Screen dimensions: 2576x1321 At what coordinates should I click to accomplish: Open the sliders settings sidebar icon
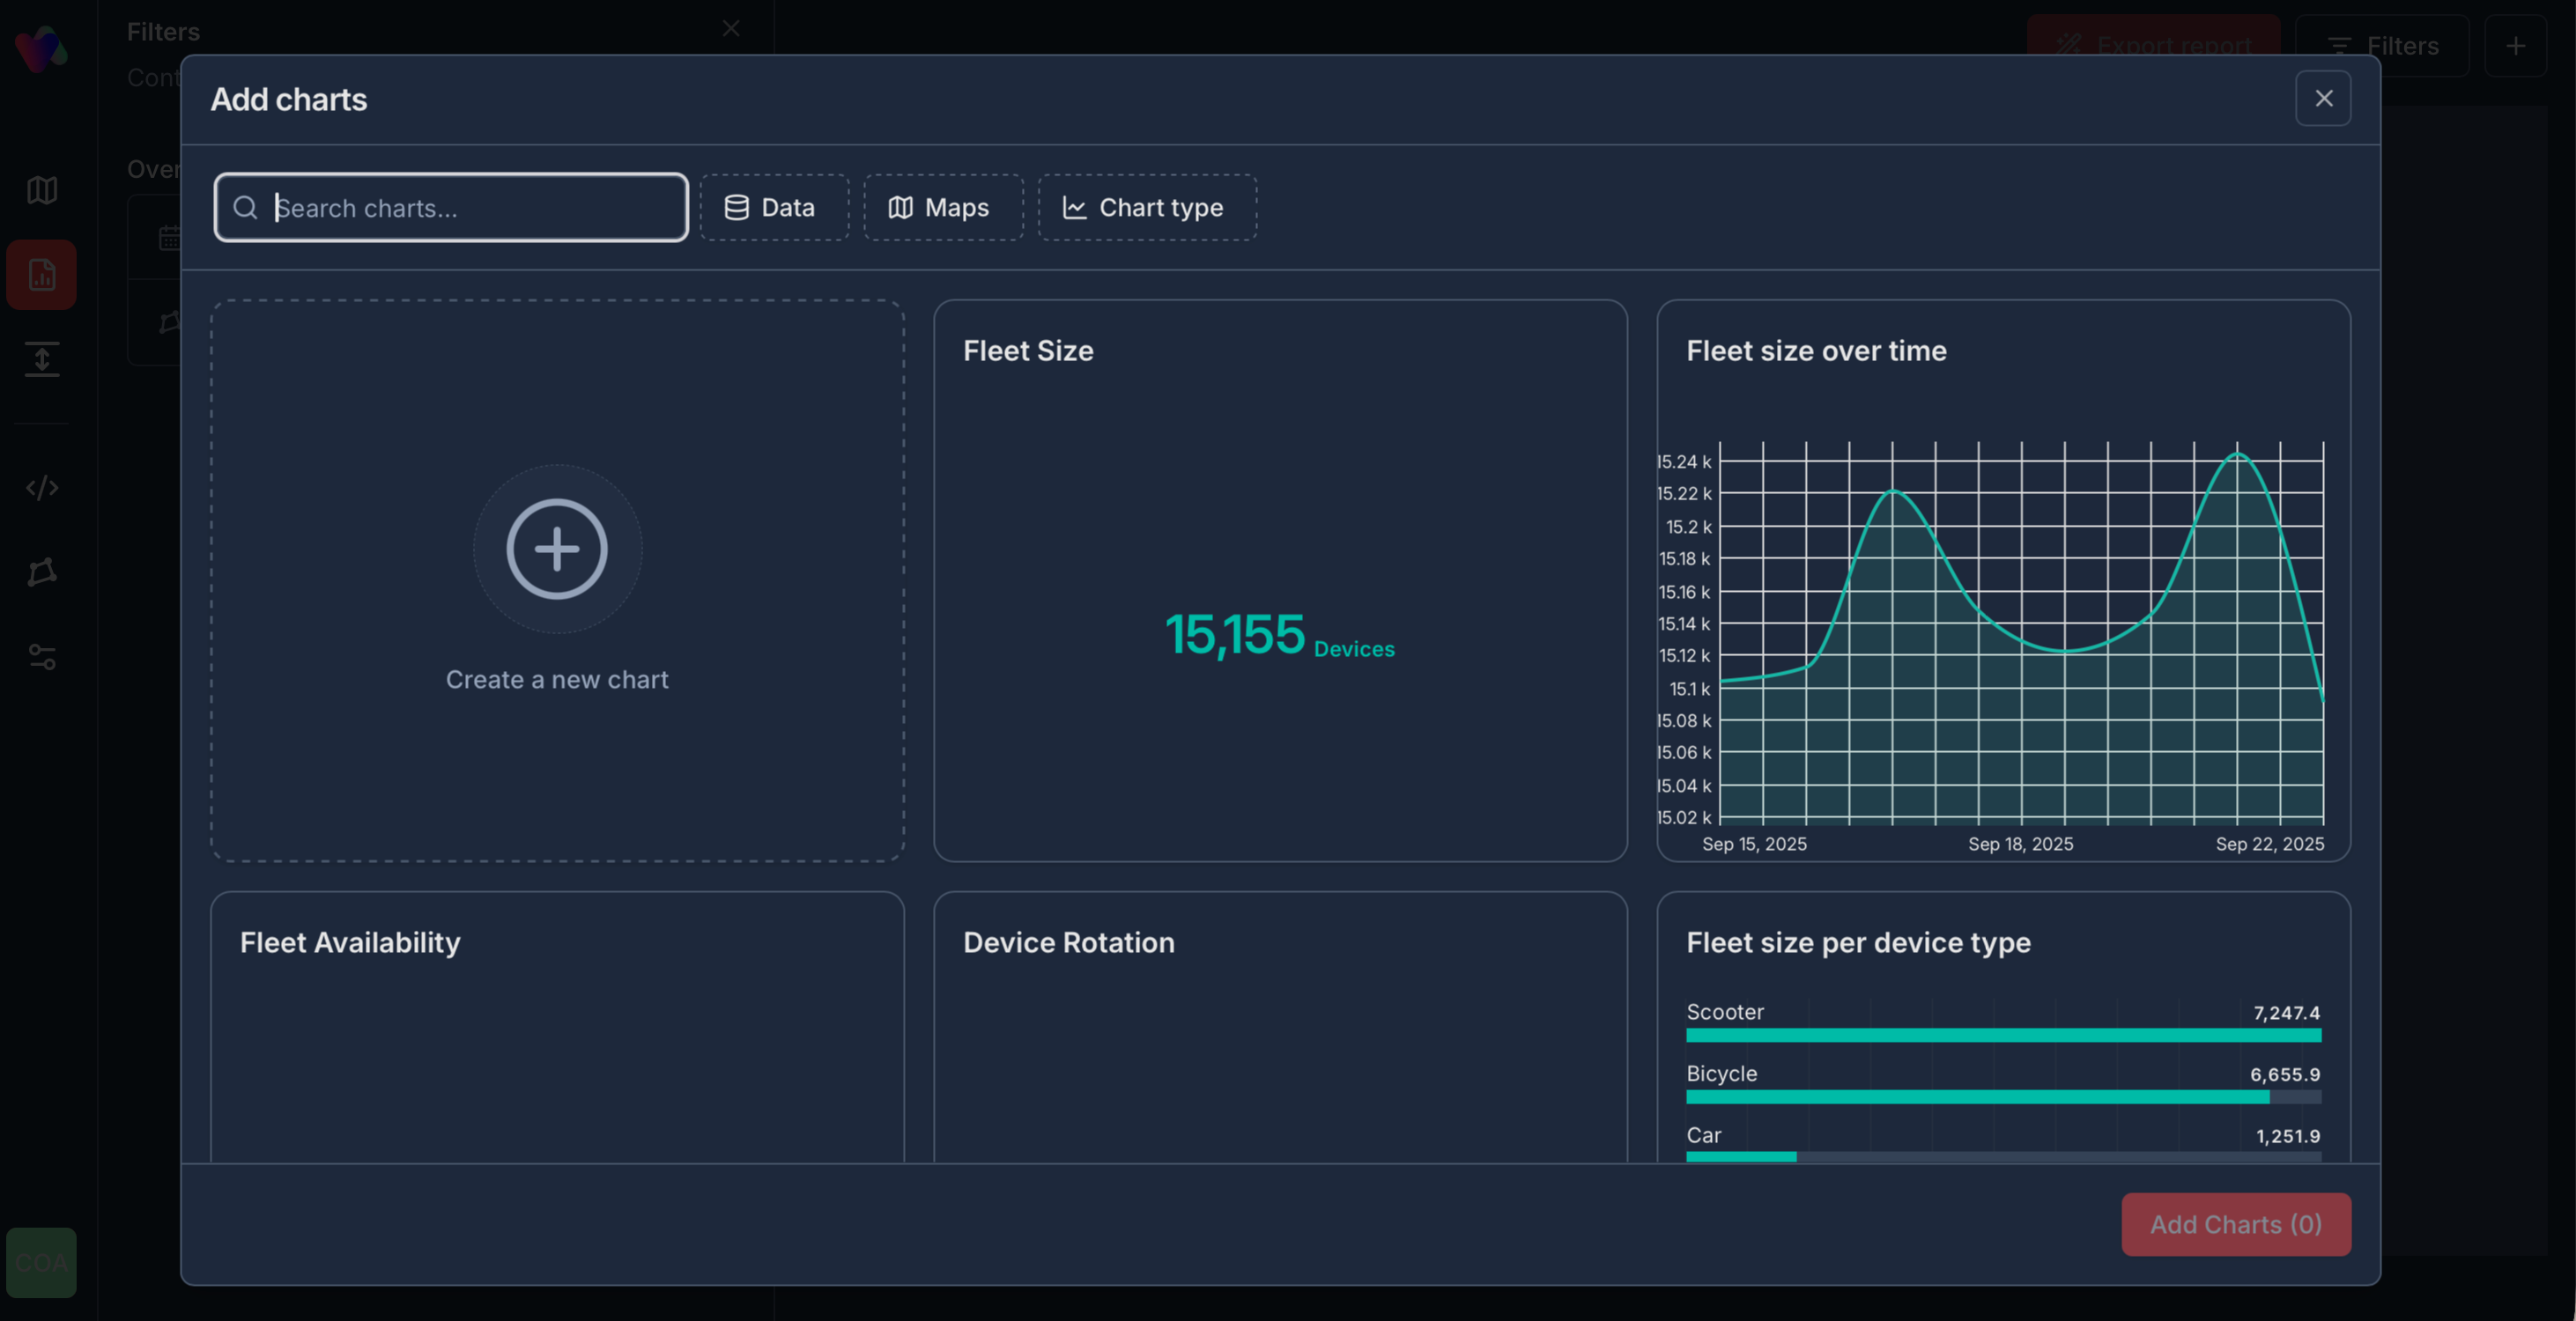click(x=41, y=657)
